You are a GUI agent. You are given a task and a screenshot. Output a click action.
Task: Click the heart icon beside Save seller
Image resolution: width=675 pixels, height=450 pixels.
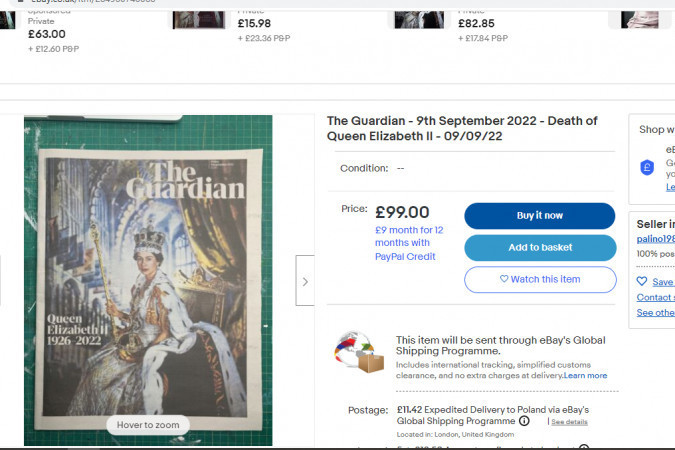(642, 282)
